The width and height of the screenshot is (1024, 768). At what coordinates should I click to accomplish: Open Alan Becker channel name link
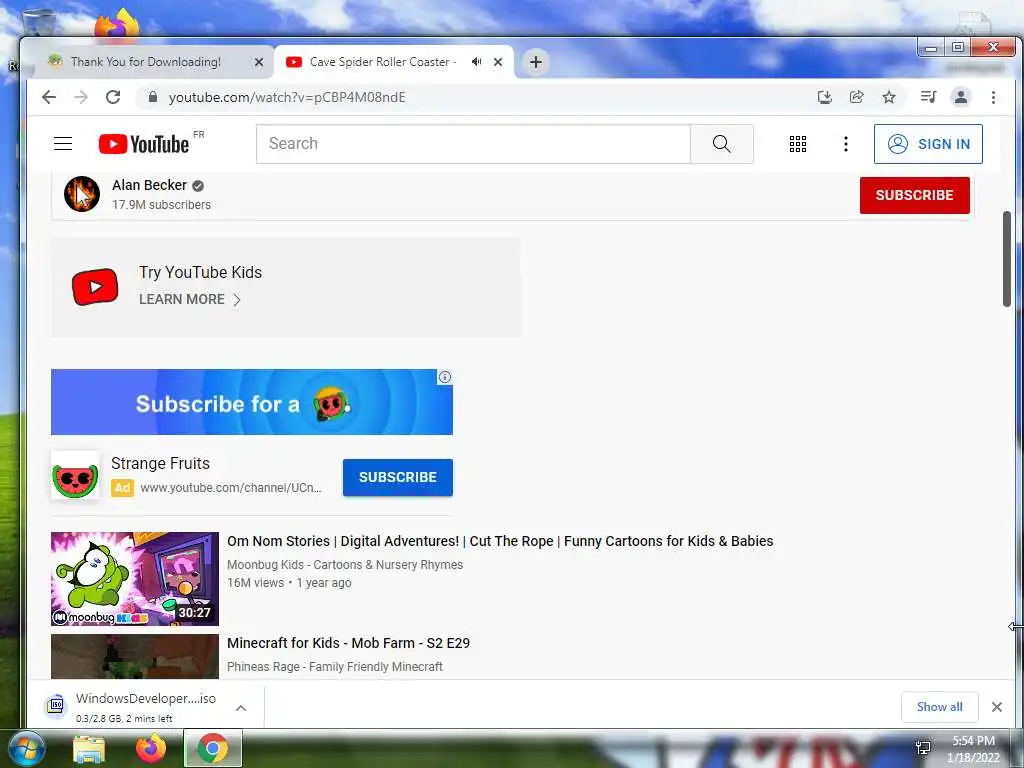(x=150, y=185)
